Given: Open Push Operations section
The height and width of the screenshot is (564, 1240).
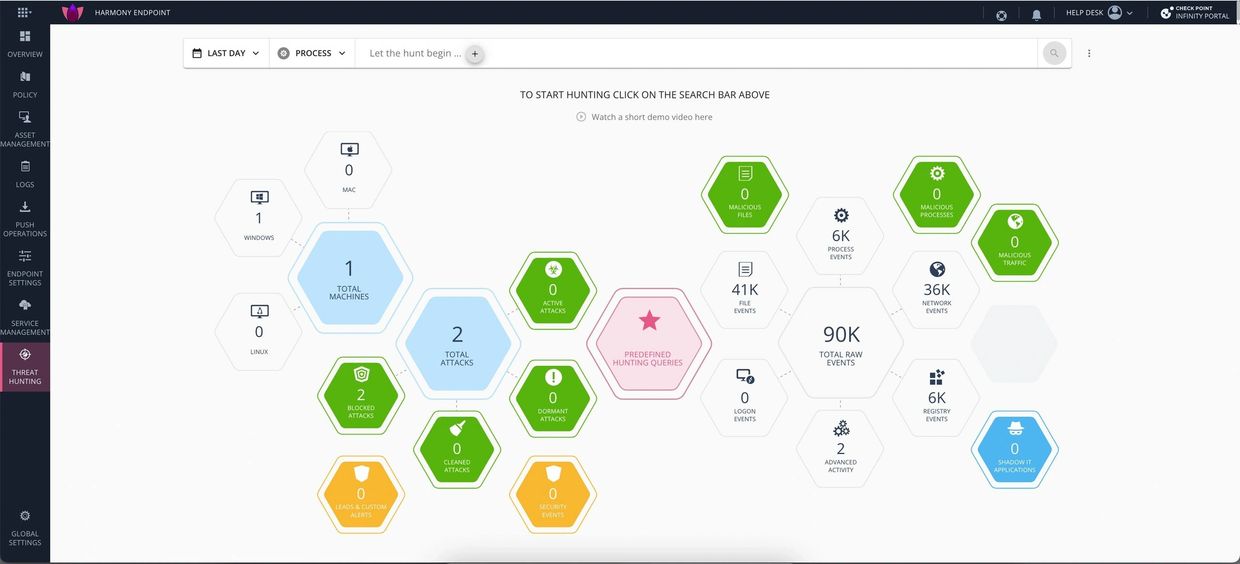Looking at the screenshot, I should pos(25,218).
